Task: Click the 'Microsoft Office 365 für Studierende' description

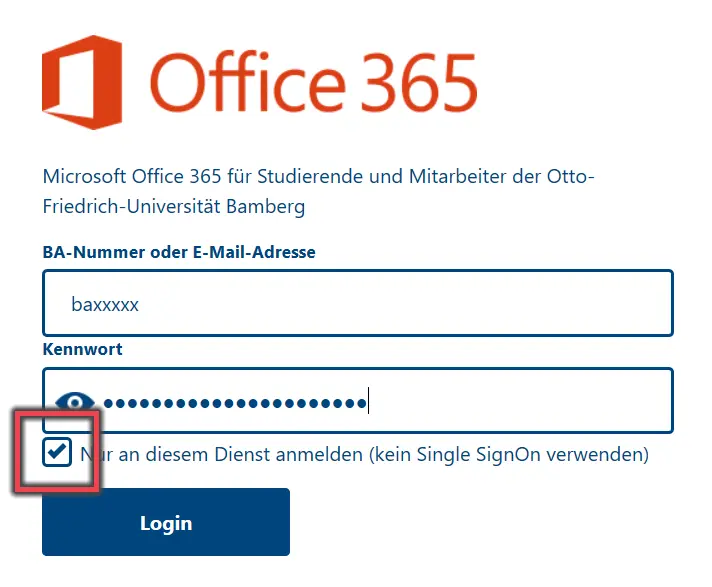Action: tap(318, 176)
